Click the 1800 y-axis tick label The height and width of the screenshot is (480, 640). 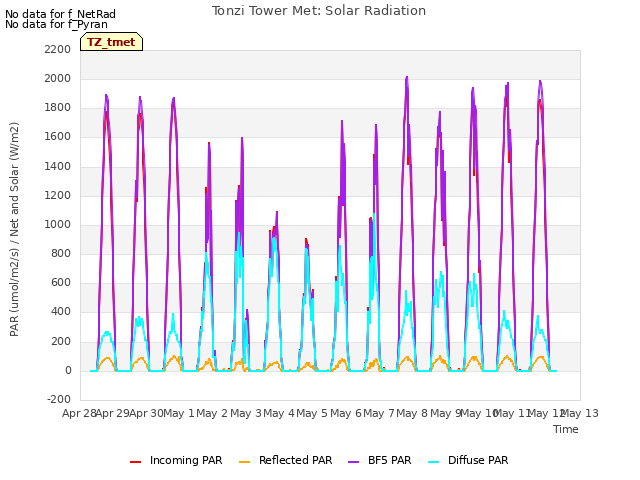[58, 108]
